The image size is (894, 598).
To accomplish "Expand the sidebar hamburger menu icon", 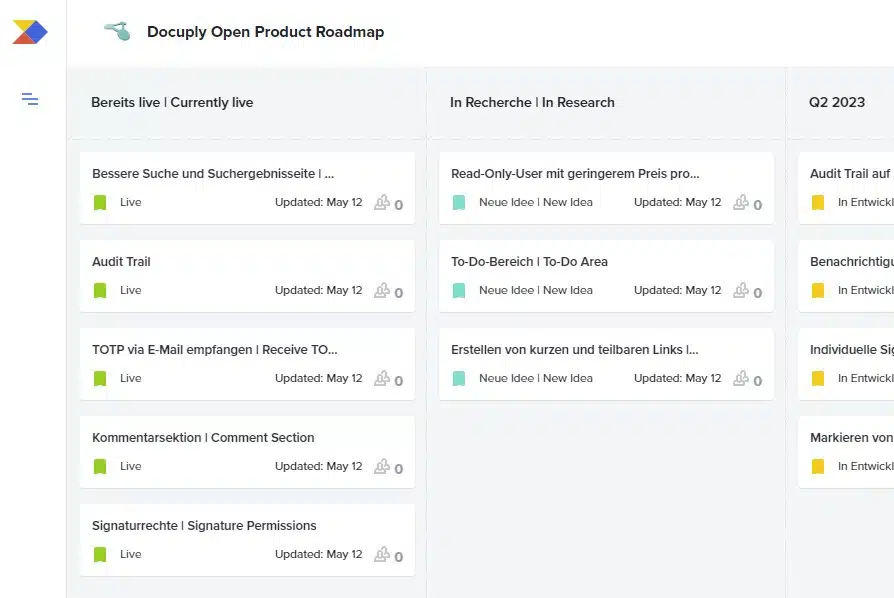I will (30, 99).
